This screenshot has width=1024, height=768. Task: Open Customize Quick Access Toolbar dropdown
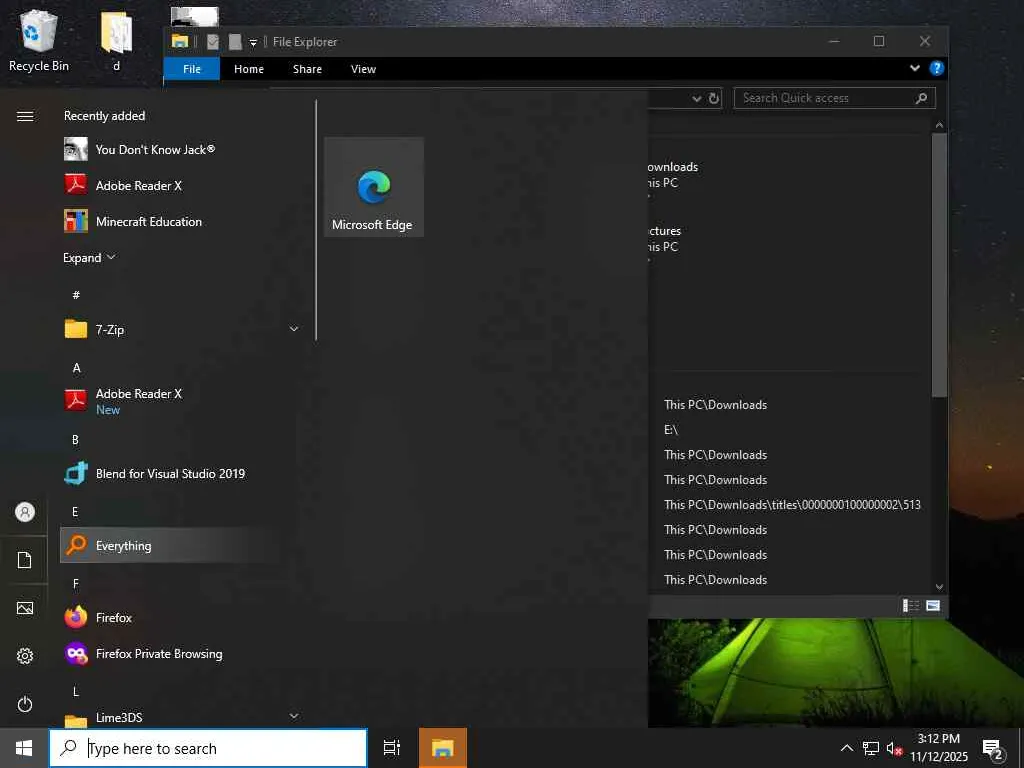253,42
